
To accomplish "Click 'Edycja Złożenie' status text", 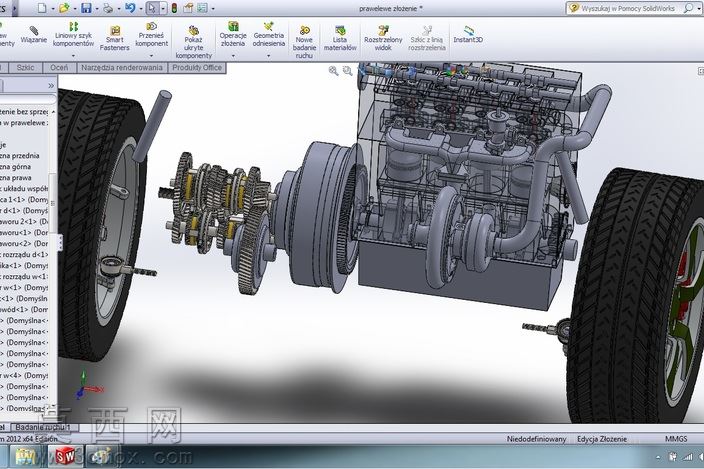I will click(602, 439).
